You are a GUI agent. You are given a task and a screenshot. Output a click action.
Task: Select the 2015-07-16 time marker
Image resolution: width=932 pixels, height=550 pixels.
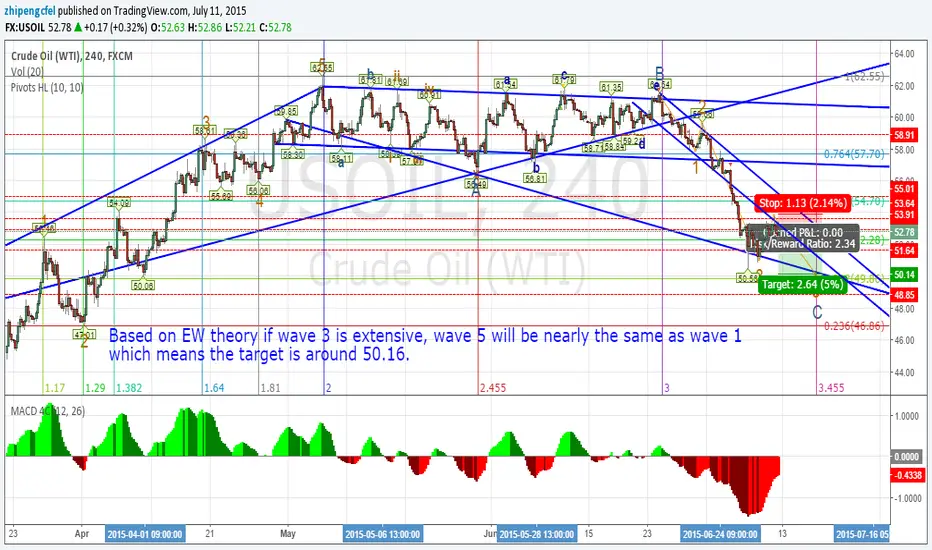[862, 534]
